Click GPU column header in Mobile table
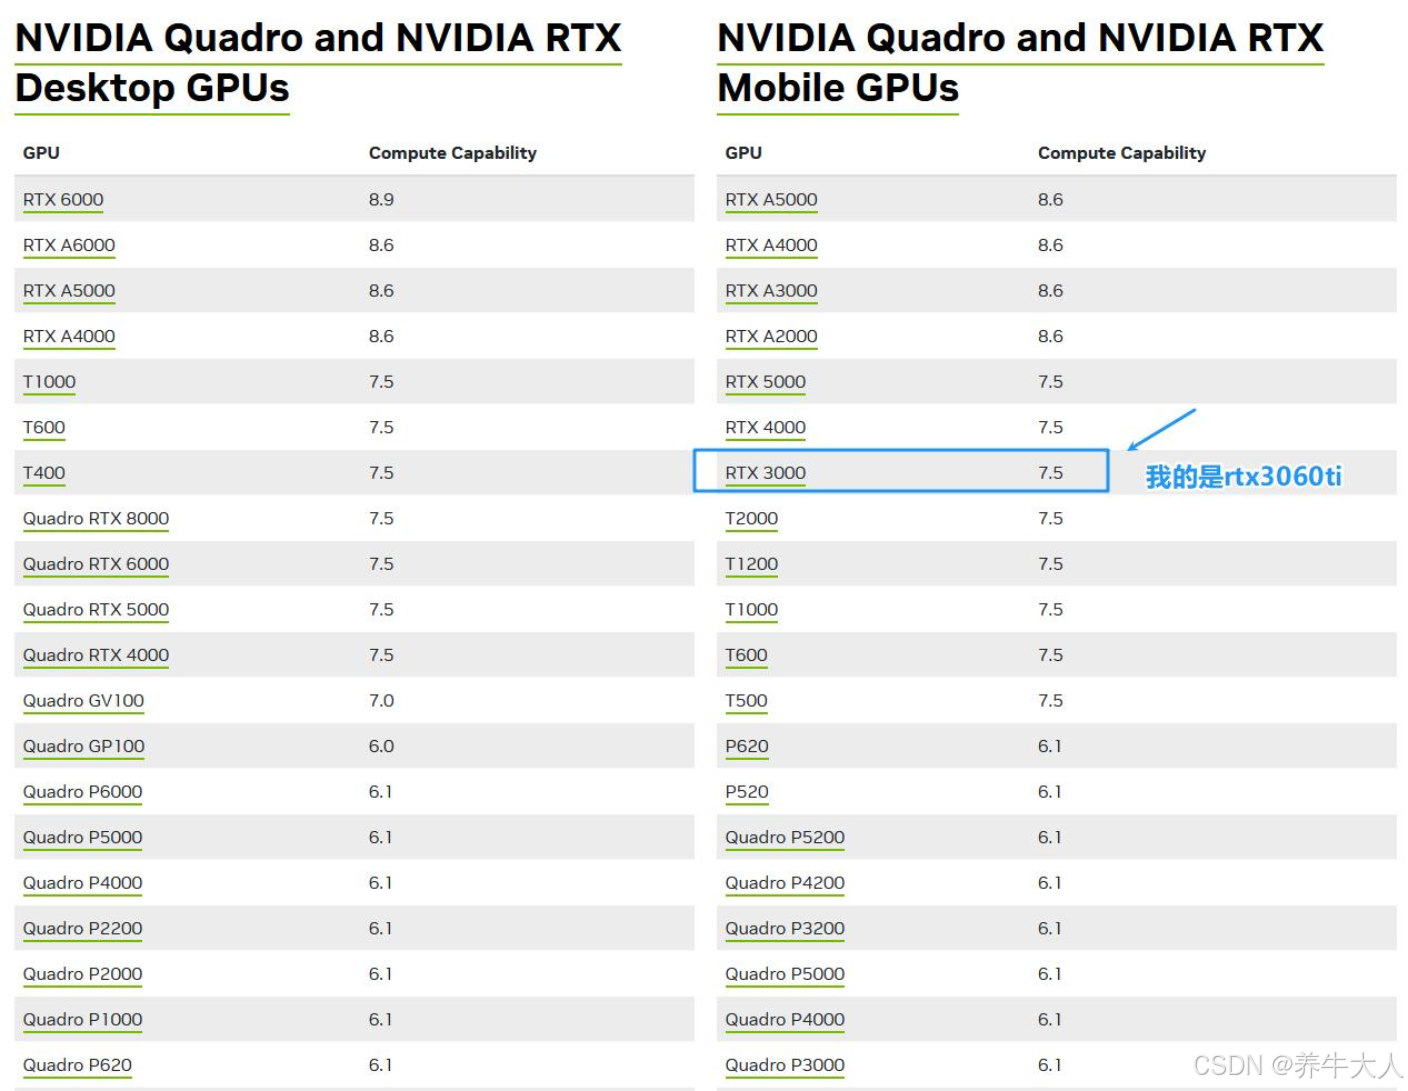1408x1091 pixels. coord(743,152)
